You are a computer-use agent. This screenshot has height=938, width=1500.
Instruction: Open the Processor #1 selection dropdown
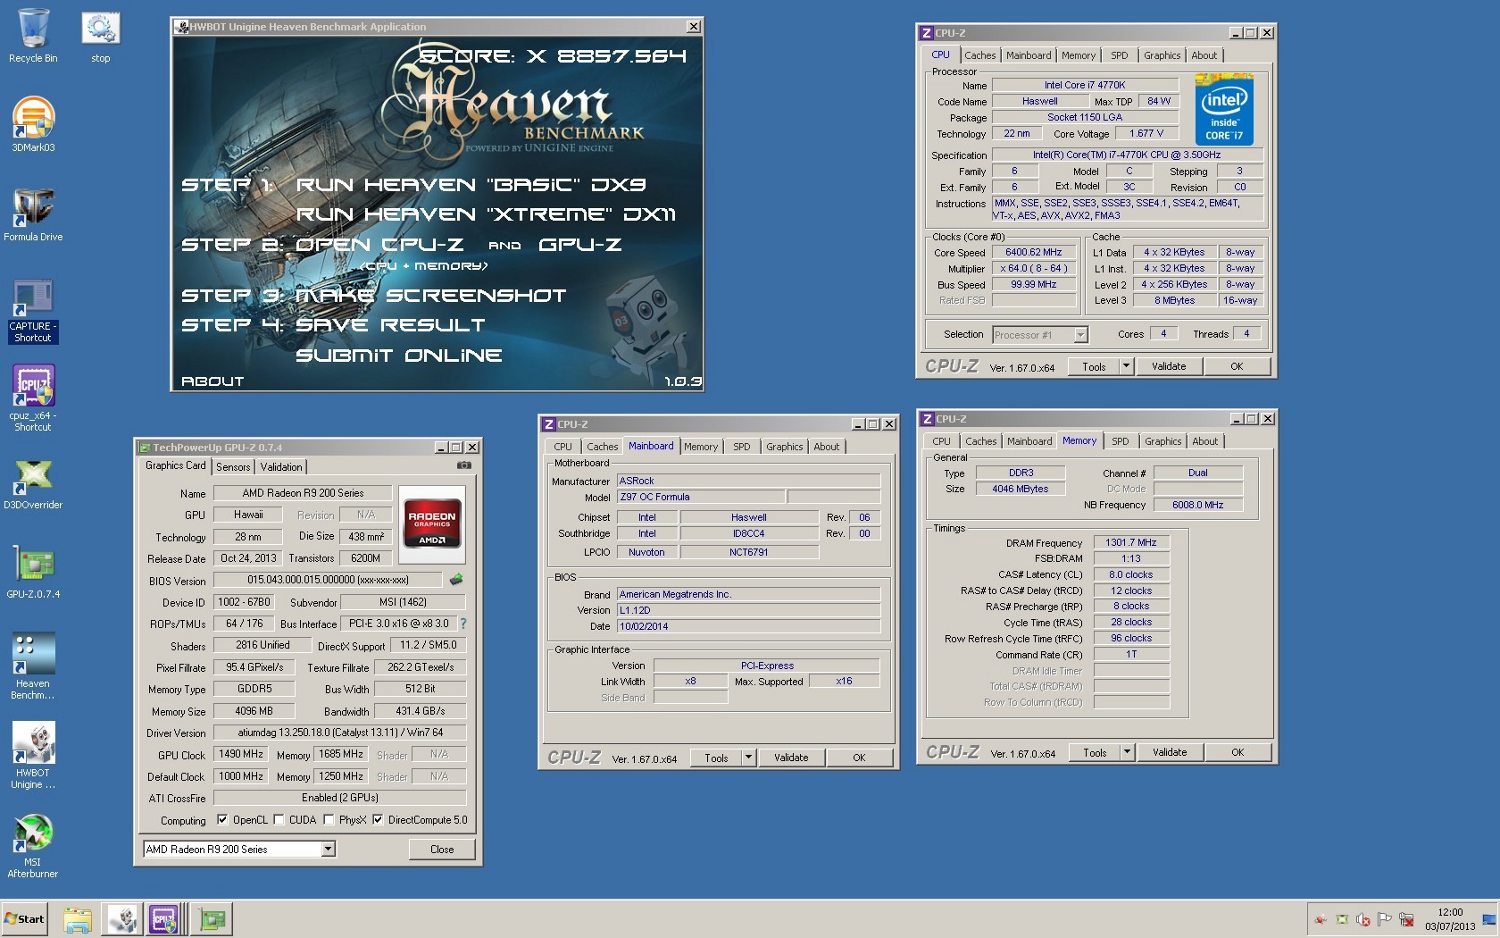click(1080, 335)
